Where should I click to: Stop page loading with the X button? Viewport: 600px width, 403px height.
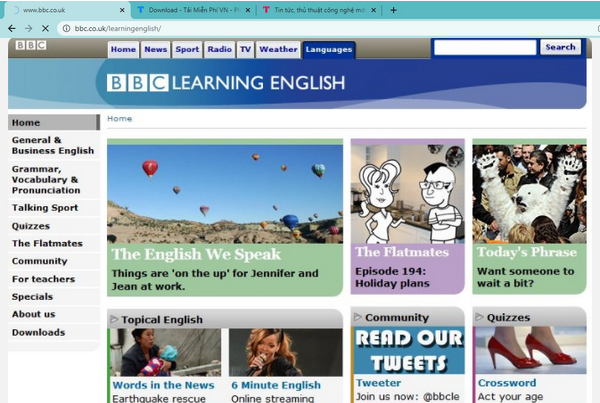pos(45,28)
